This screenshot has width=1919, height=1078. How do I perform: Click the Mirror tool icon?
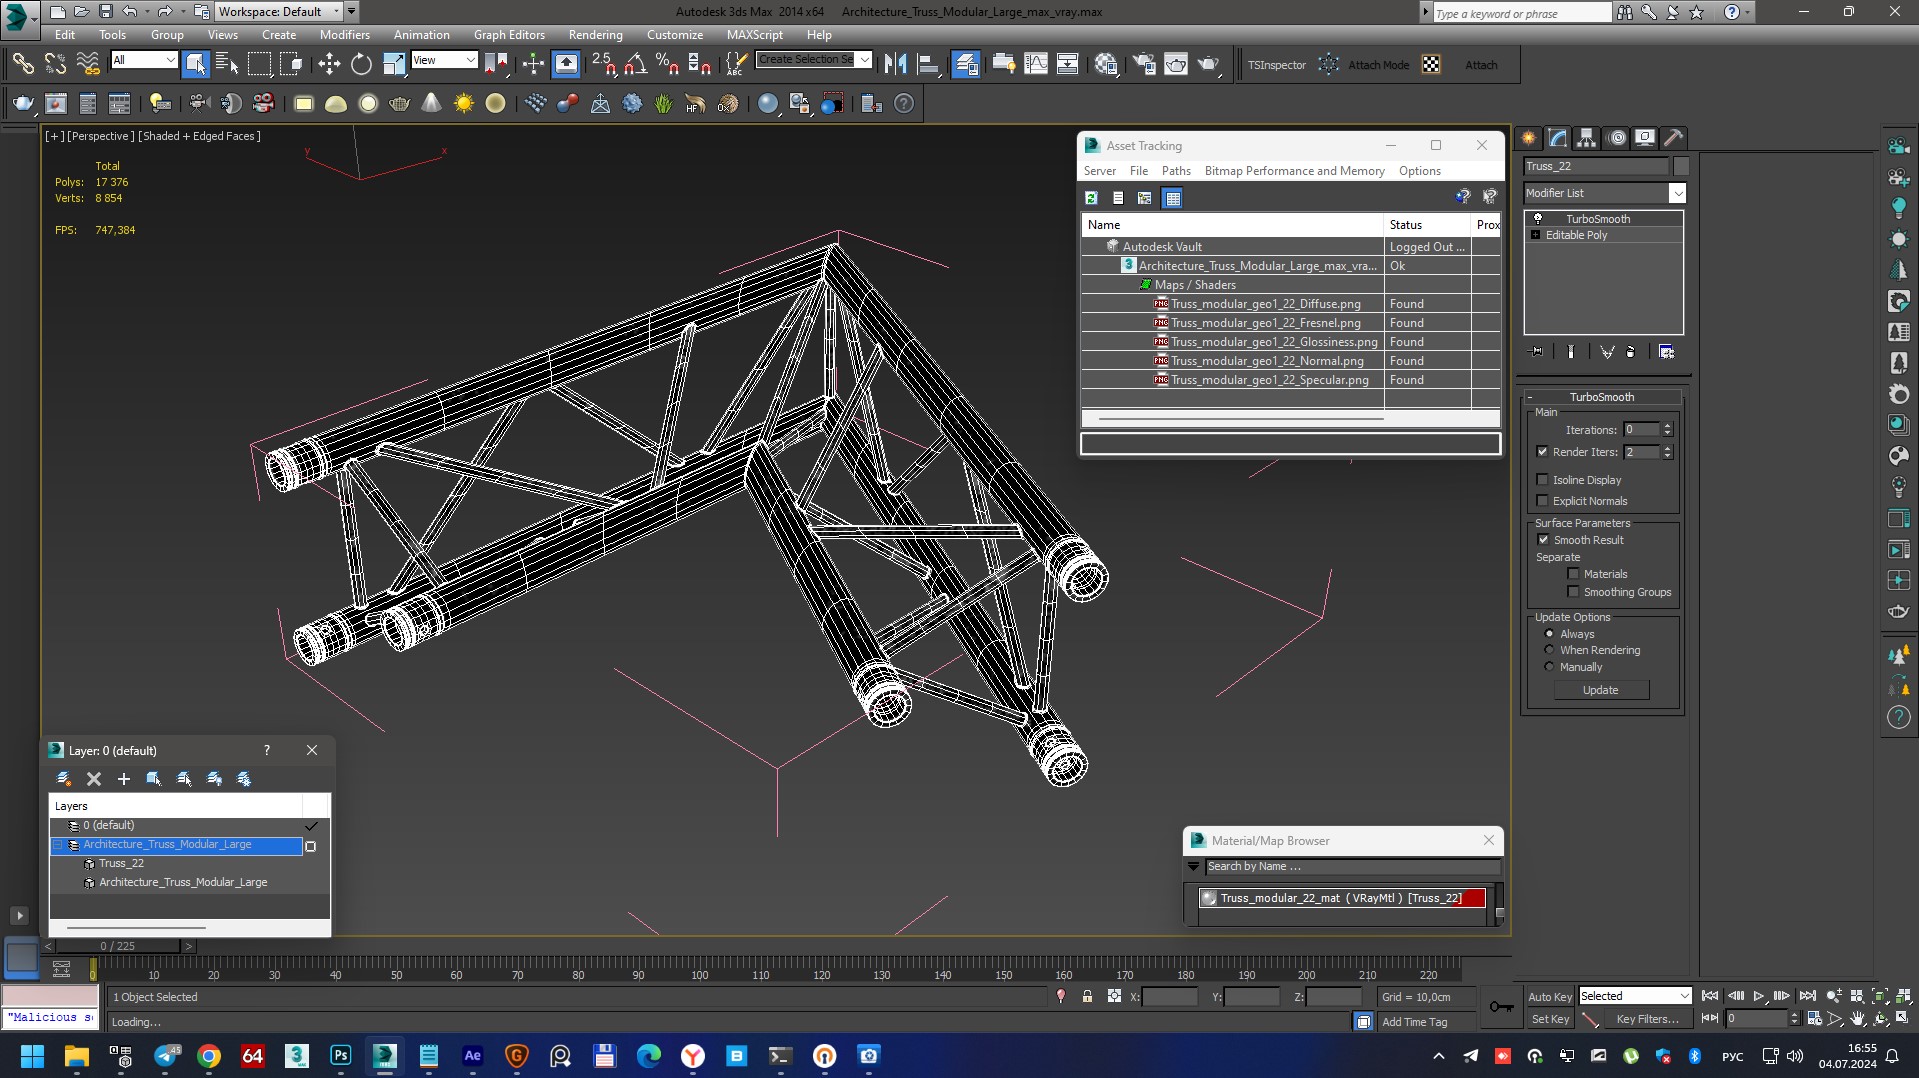click(x=896, y=65)
